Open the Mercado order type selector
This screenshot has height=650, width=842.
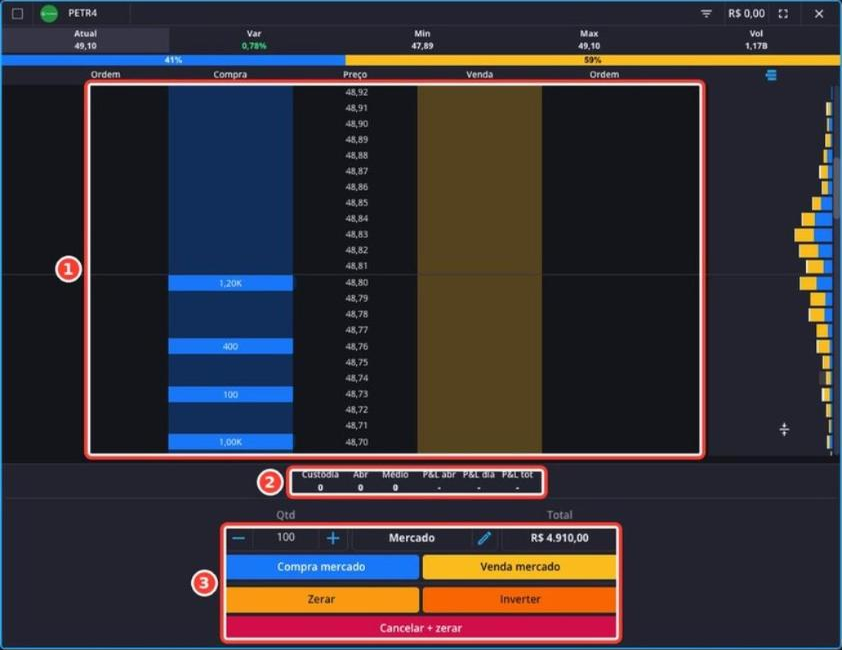411,538
